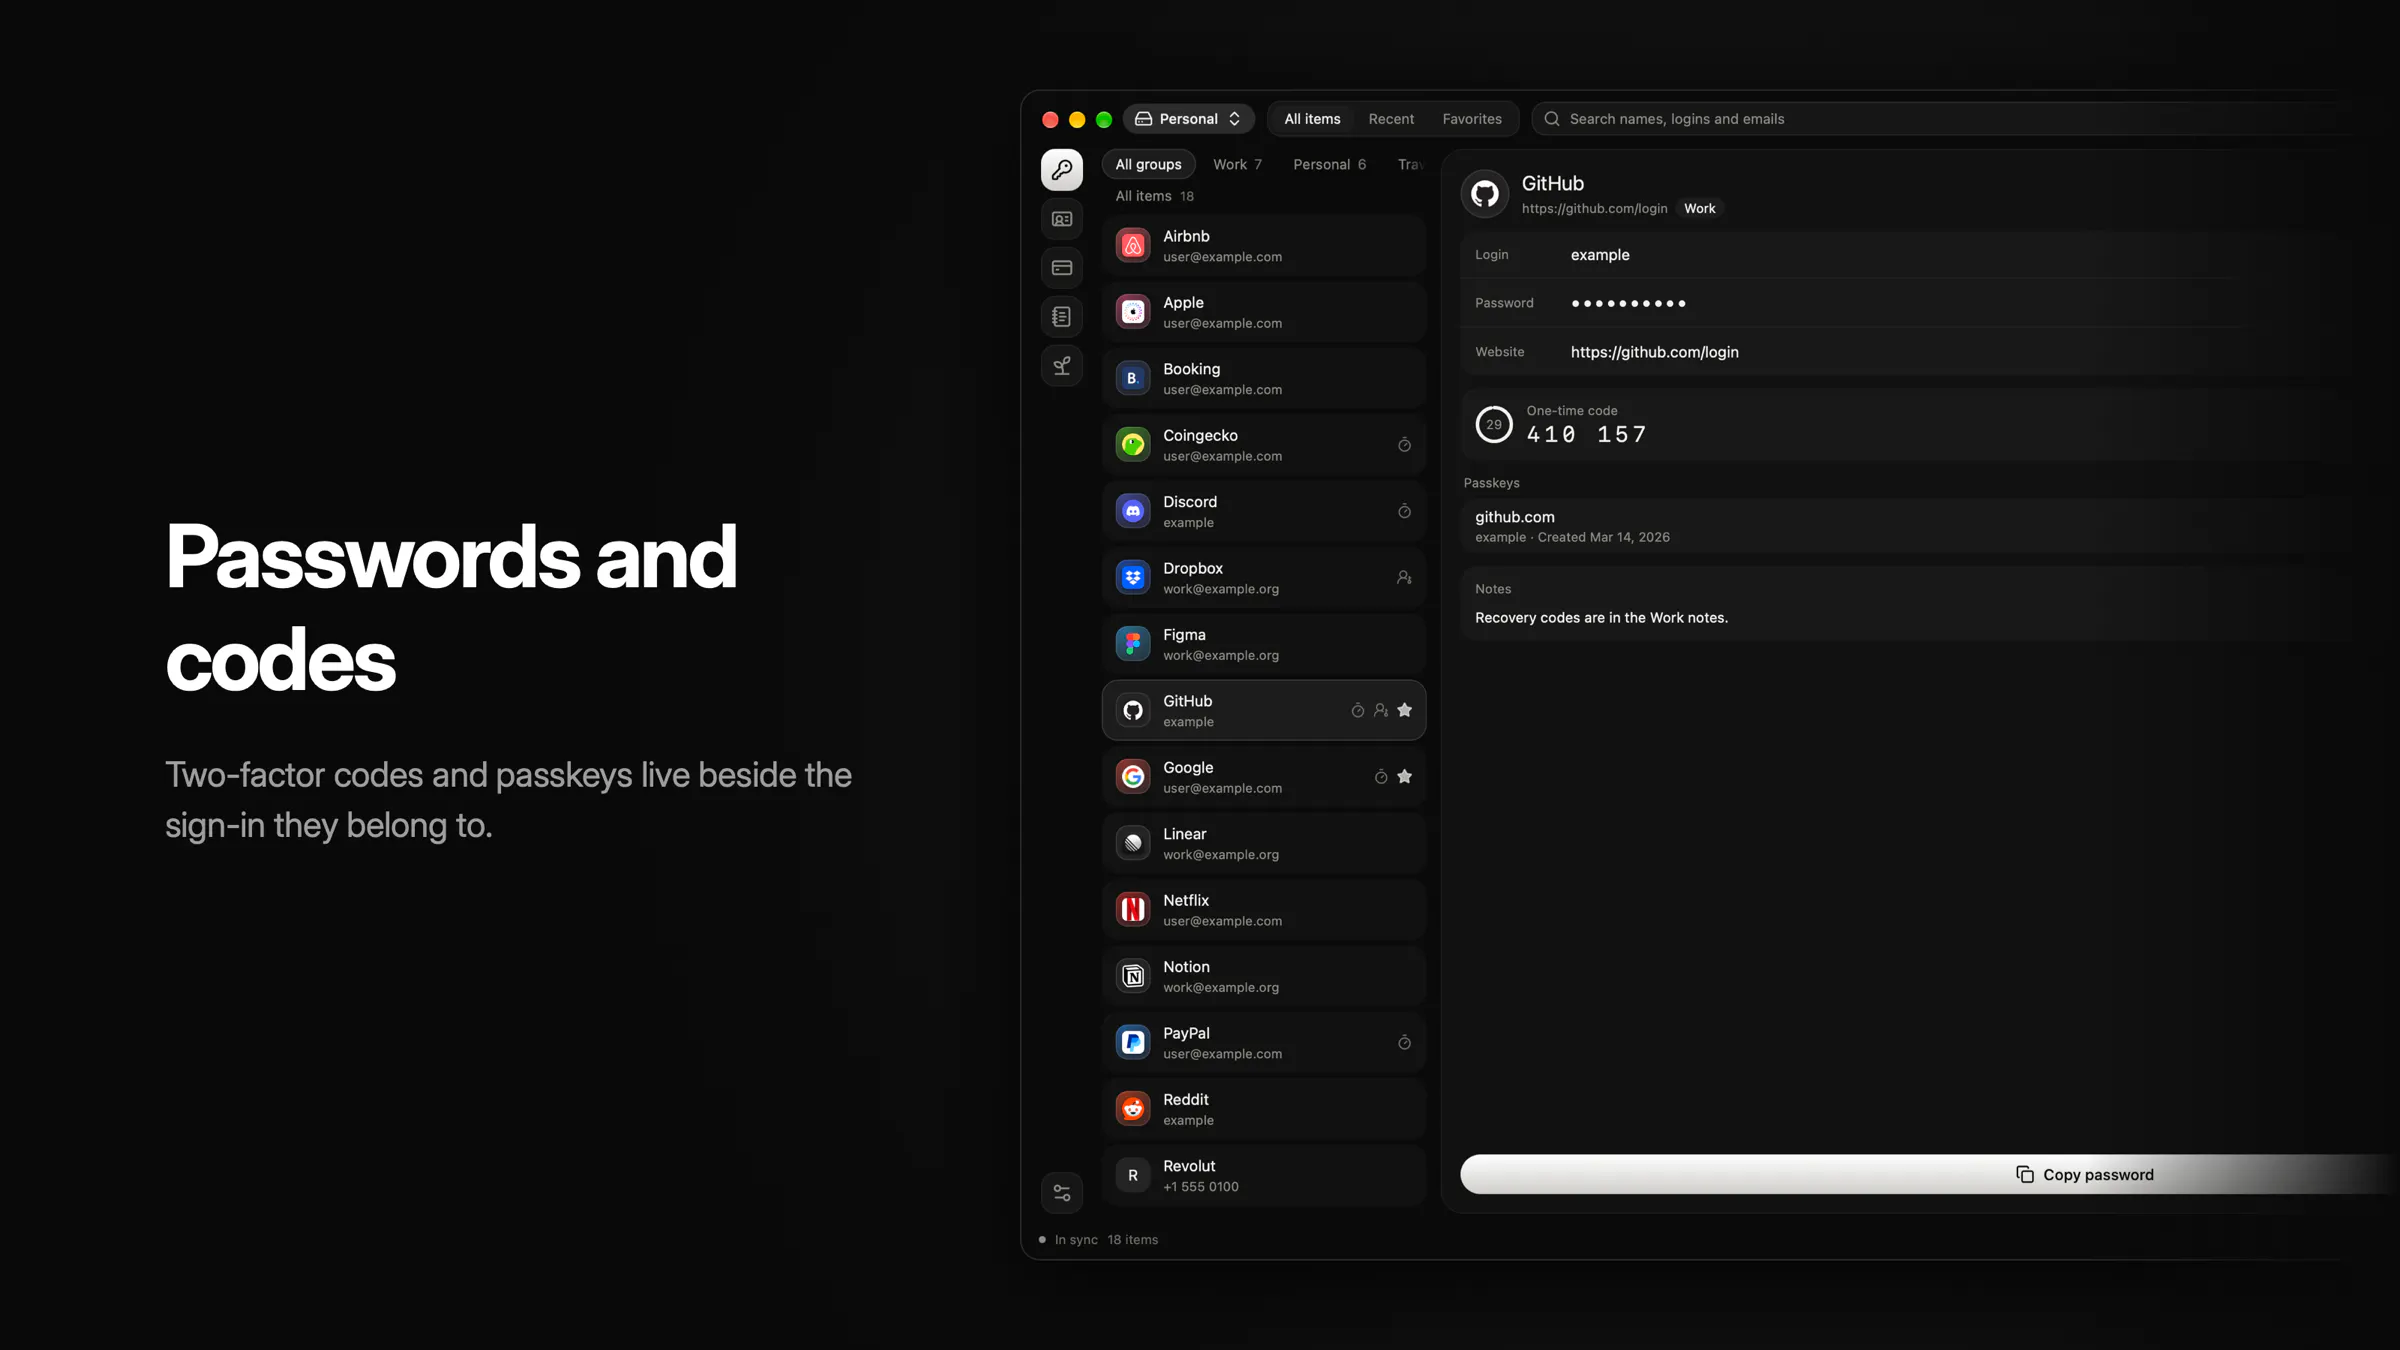Select the Netflix list item

coord(1264,910)
